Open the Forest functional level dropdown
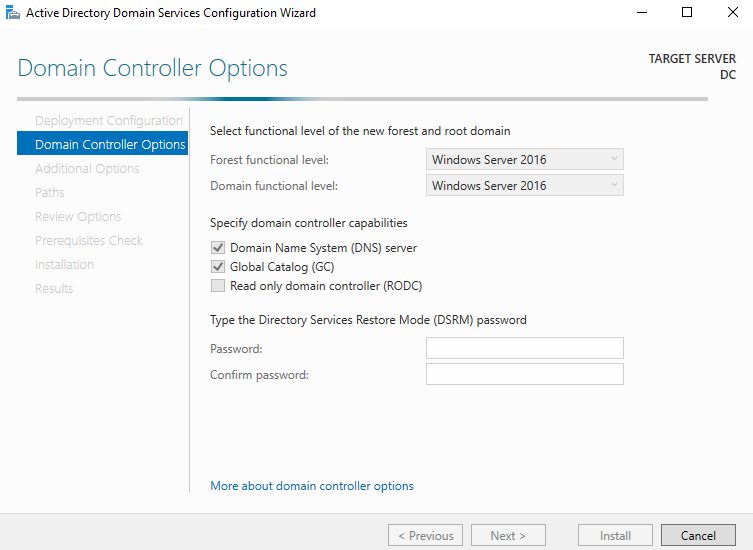Screen dimensions: 753x550 524,159
